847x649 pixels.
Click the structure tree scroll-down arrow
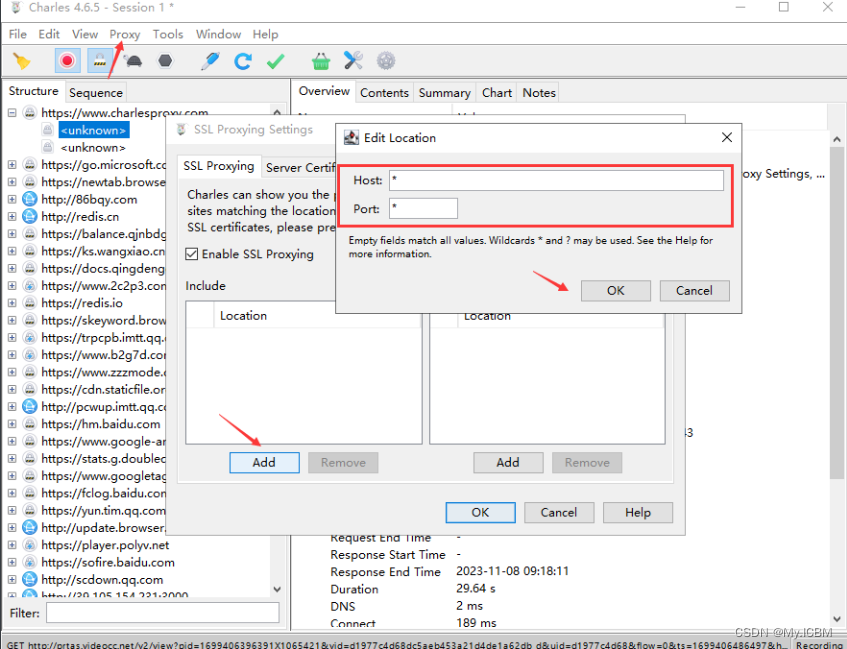point(277,589)
